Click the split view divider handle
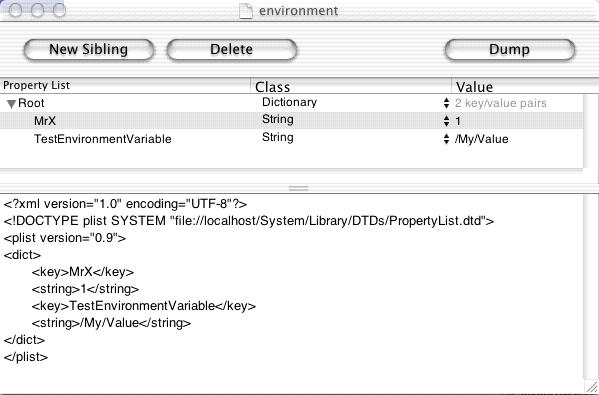Viewport: 599px width, 395px height. click(298, 188)
